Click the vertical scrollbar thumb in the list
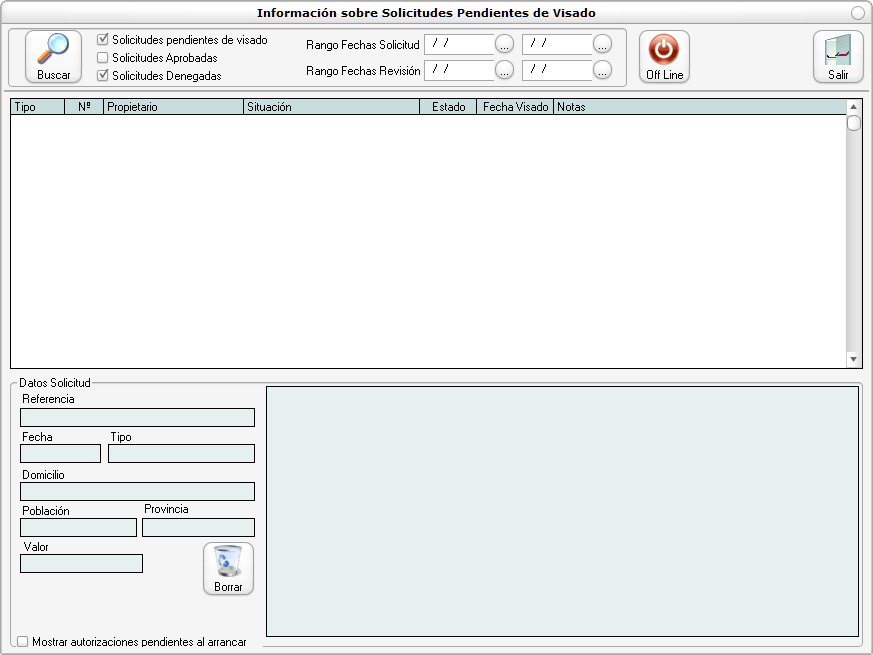The width and height of the screenshot is (873, 655). click(x=853, y=123)
